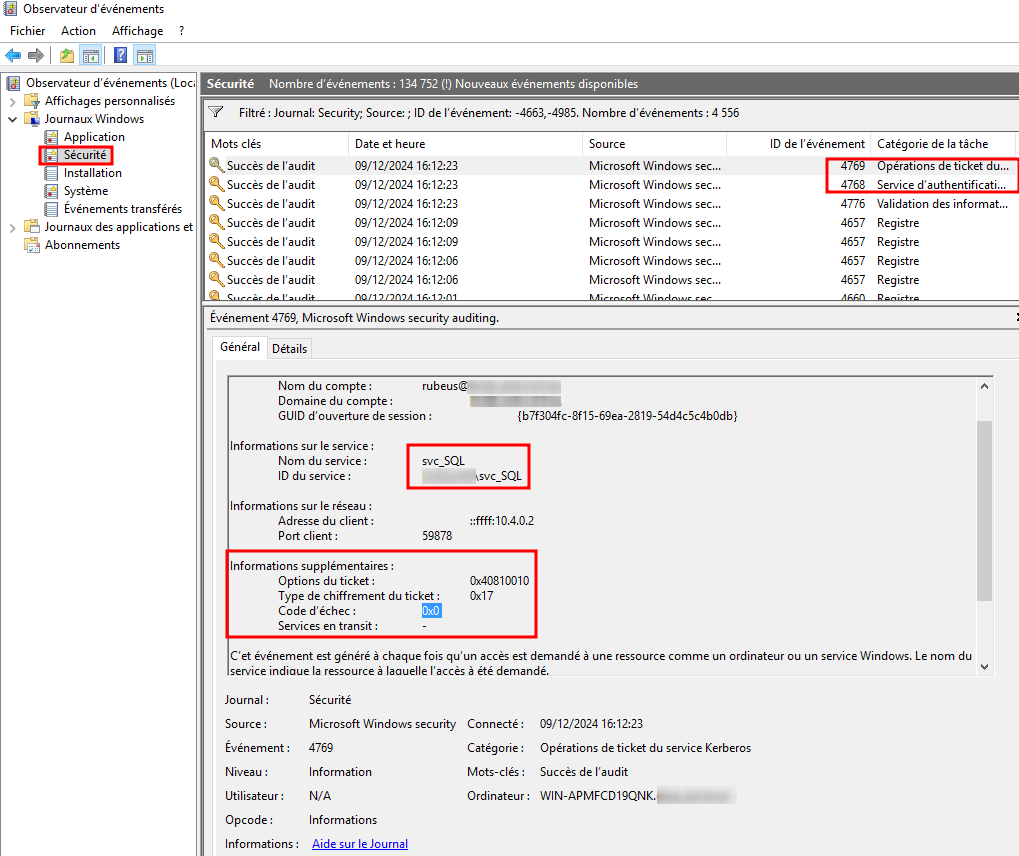
Task: Sort by Source column header
Action: [x=654, y=144]
